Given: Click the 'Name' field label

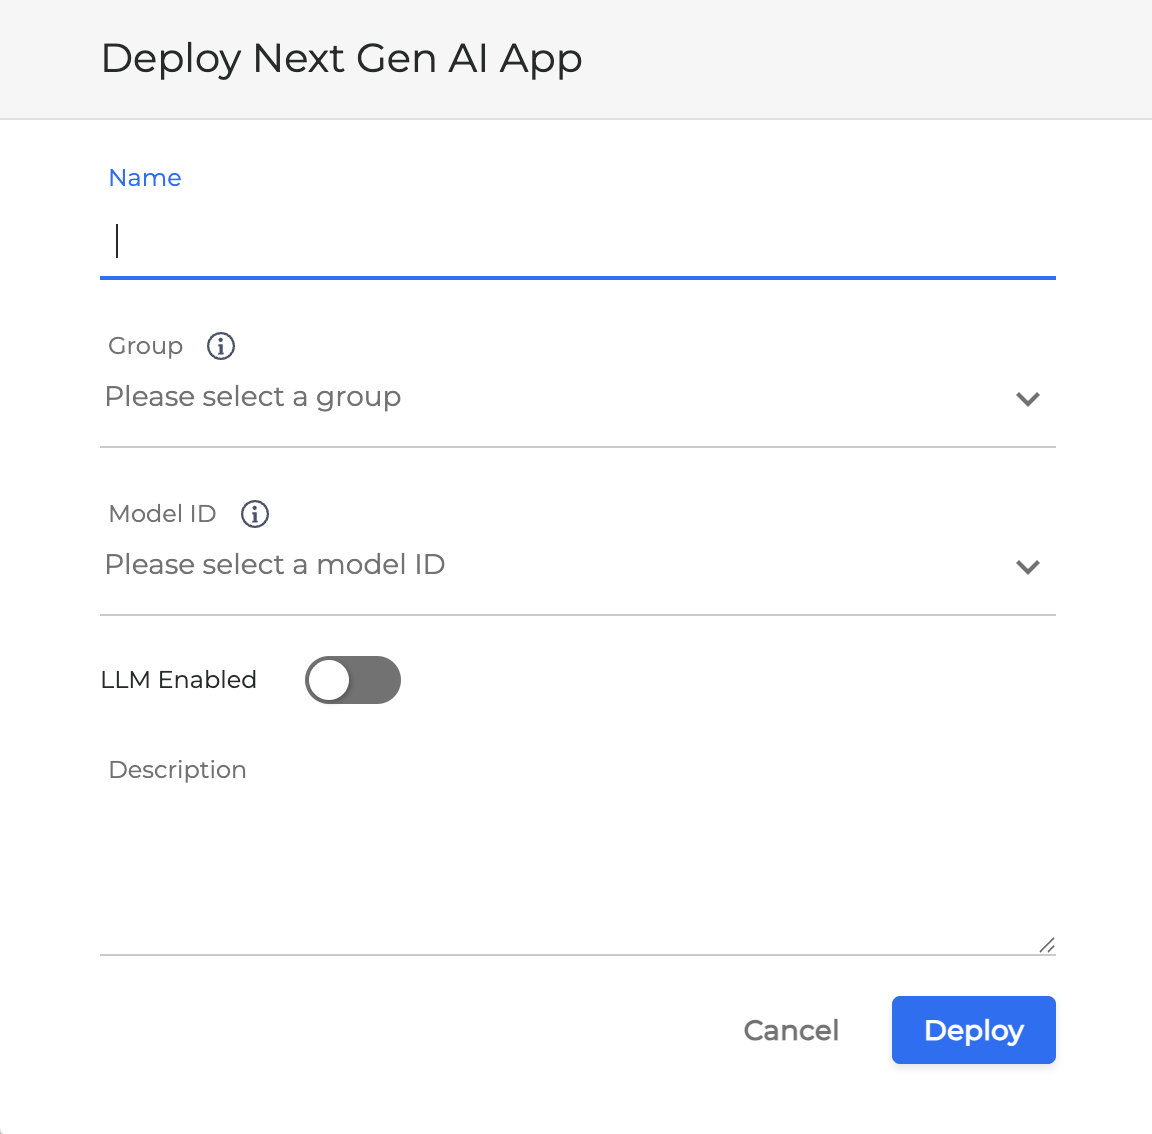Looking at the screenshot, I should tap(145, 178).
